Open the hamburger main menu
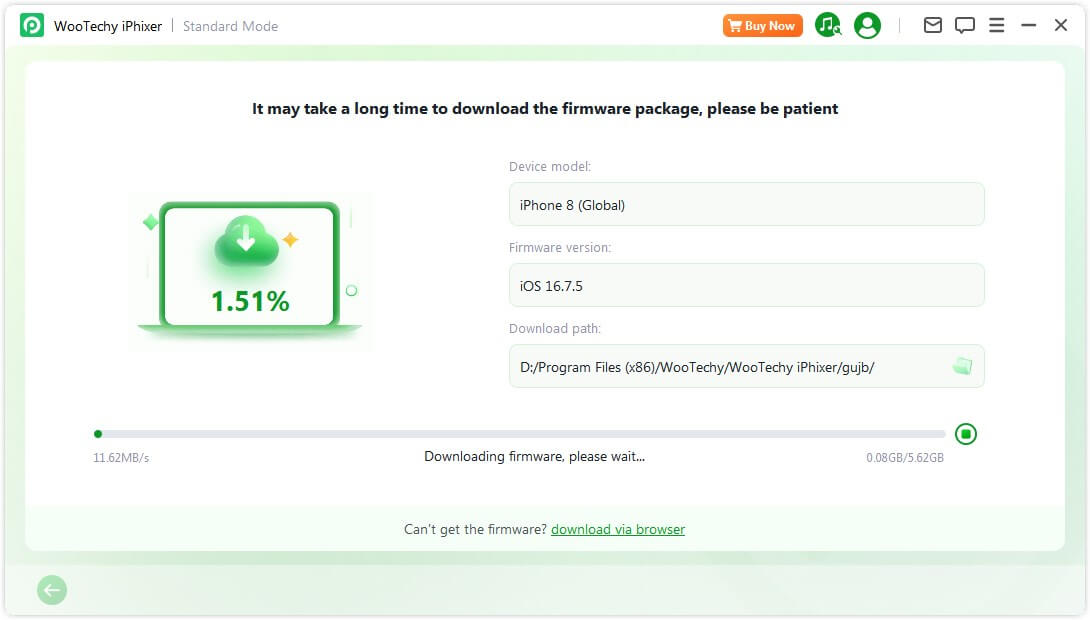 coord(997,26)
